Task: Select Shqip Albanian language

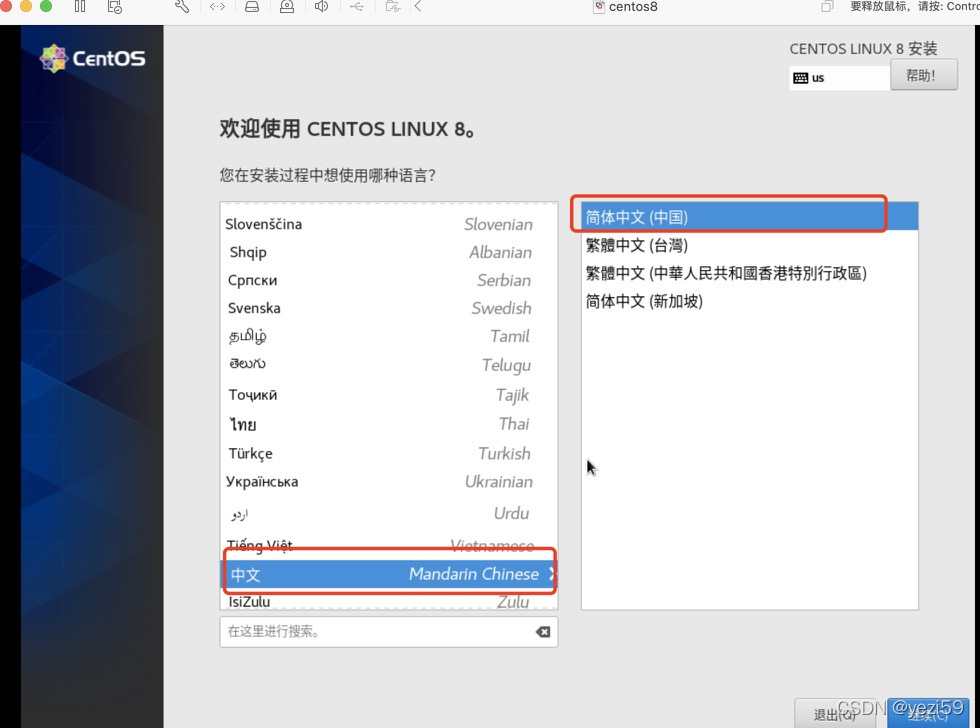Action: (x=389, y=252)
